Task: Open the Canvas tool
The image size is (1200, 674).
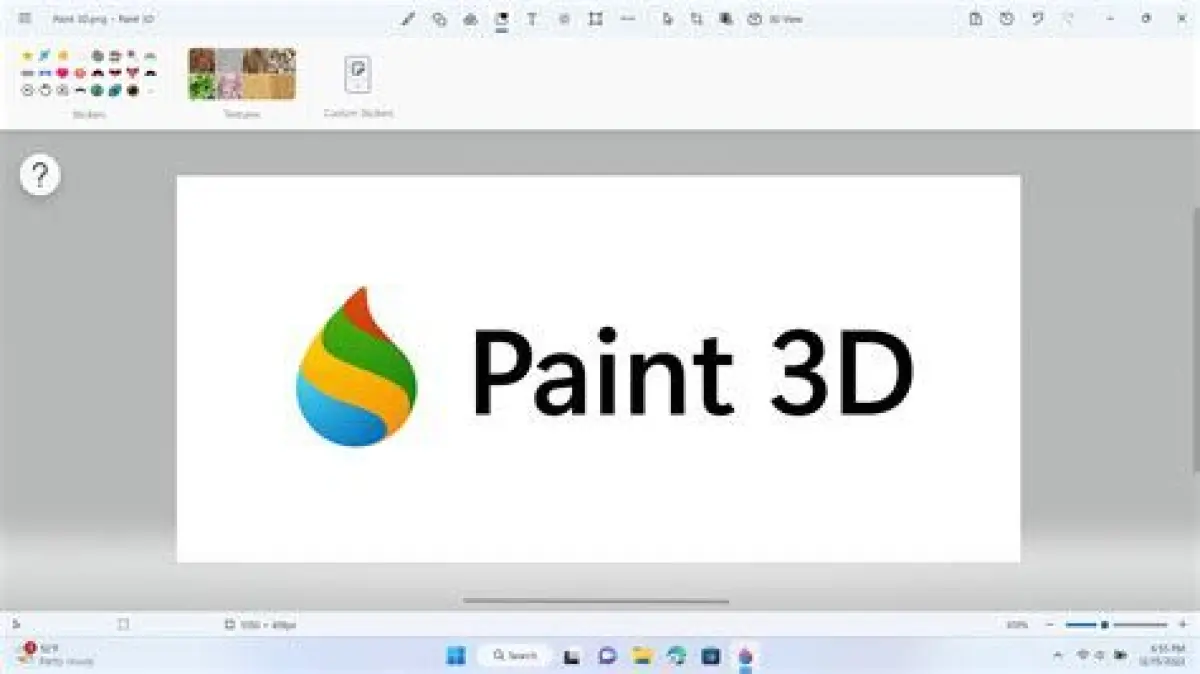Action: tap(596, 19)
